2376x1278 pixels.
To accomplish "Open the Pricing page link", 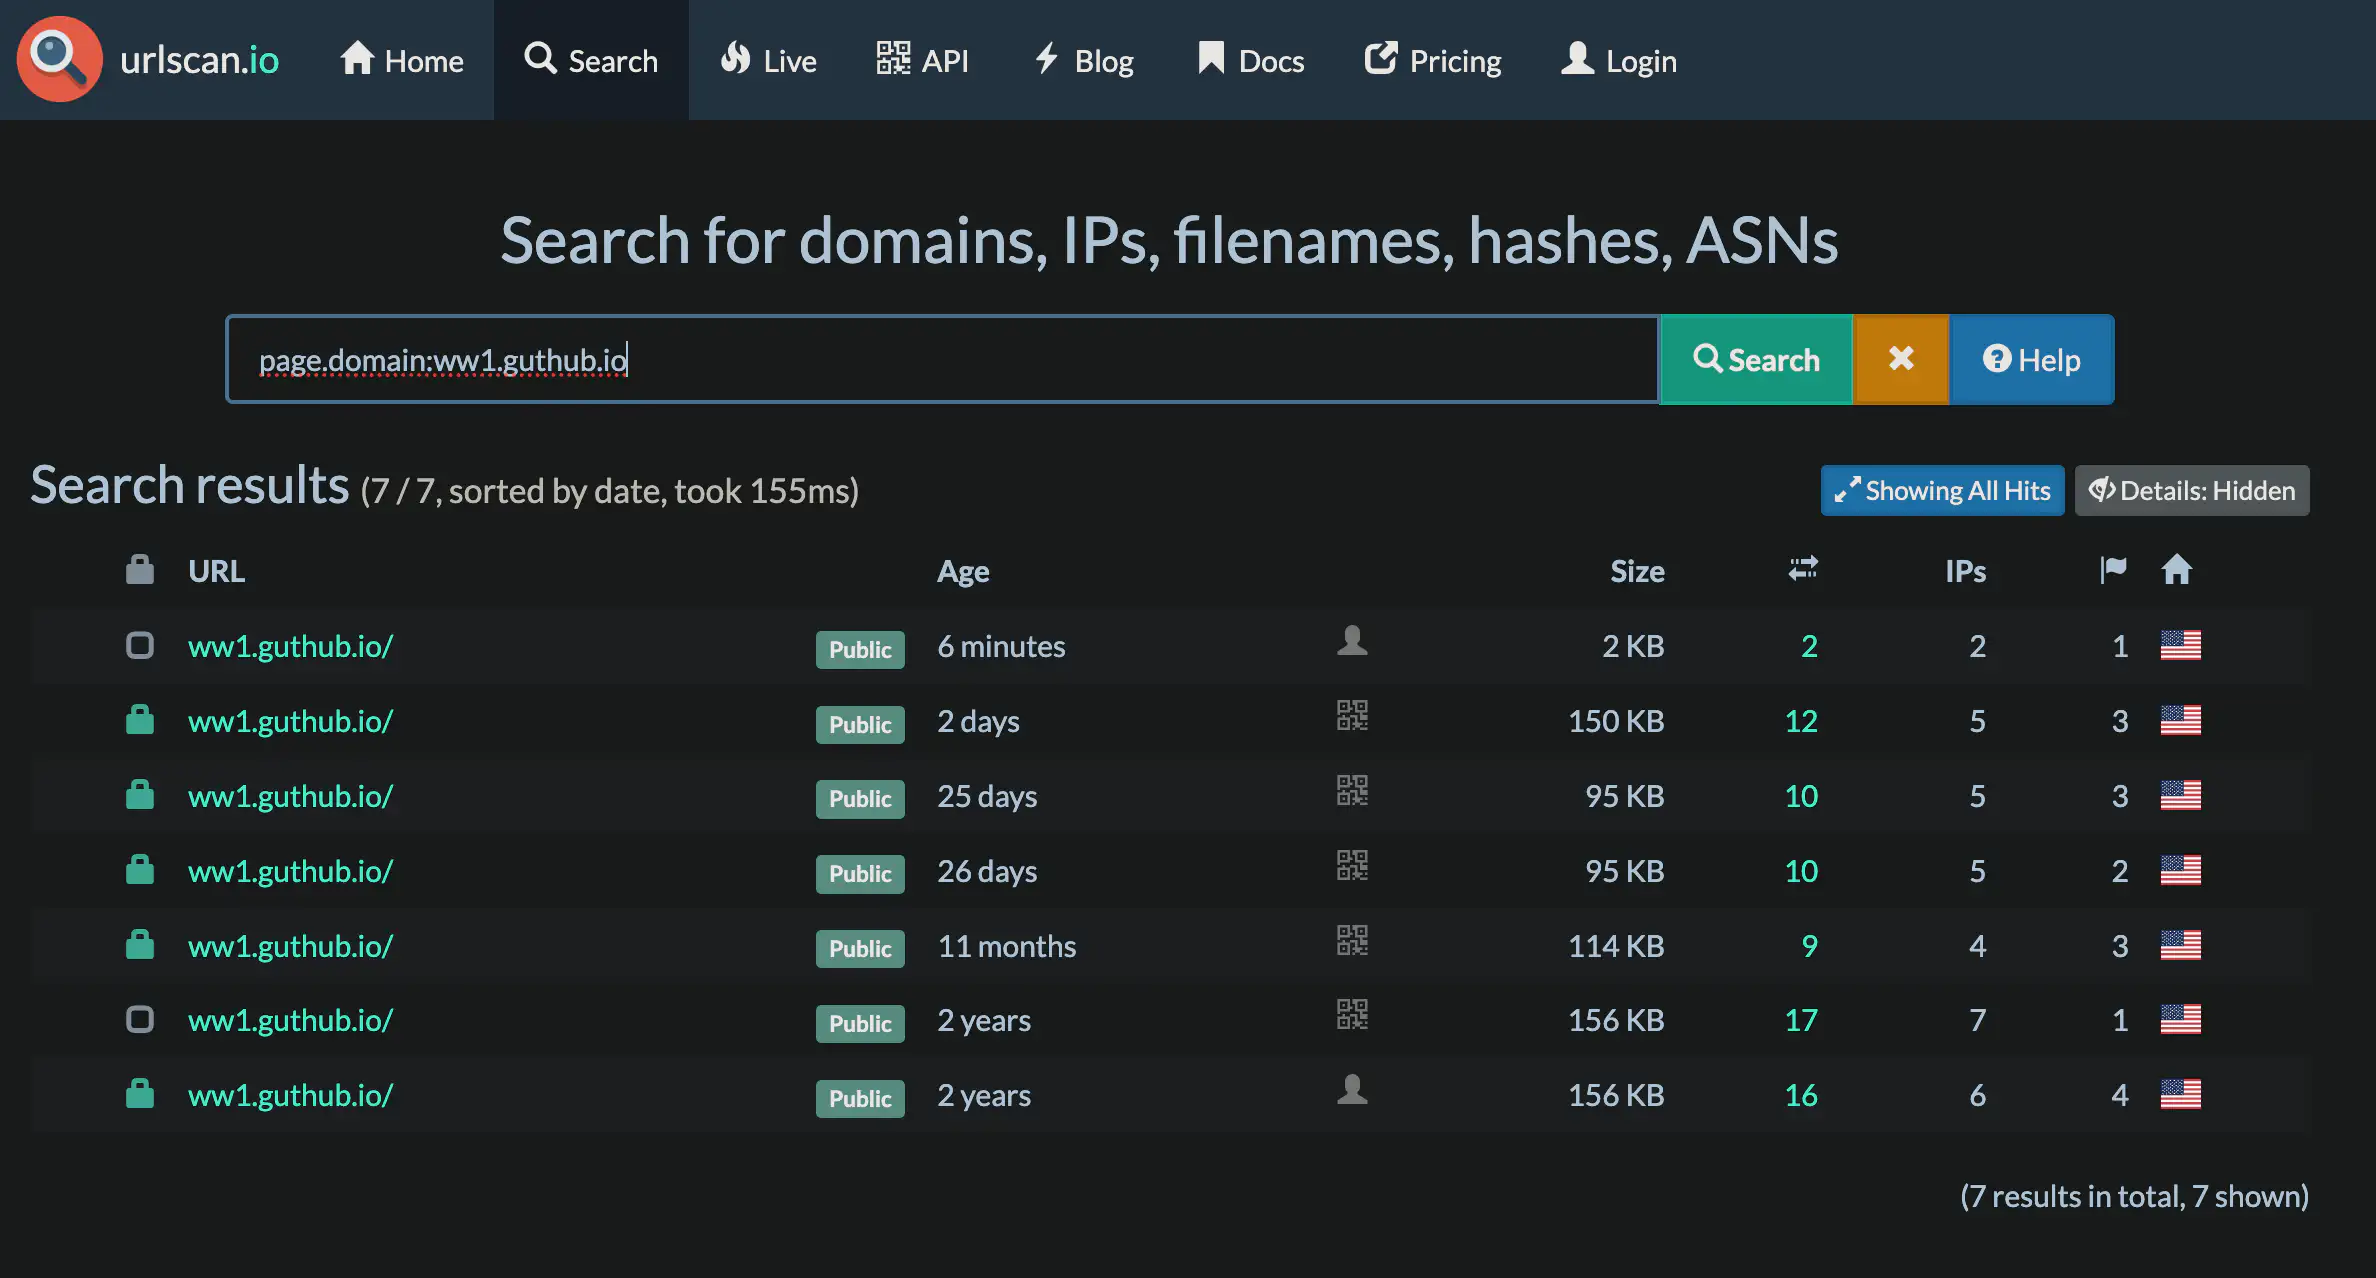I will coord(1433,60).
